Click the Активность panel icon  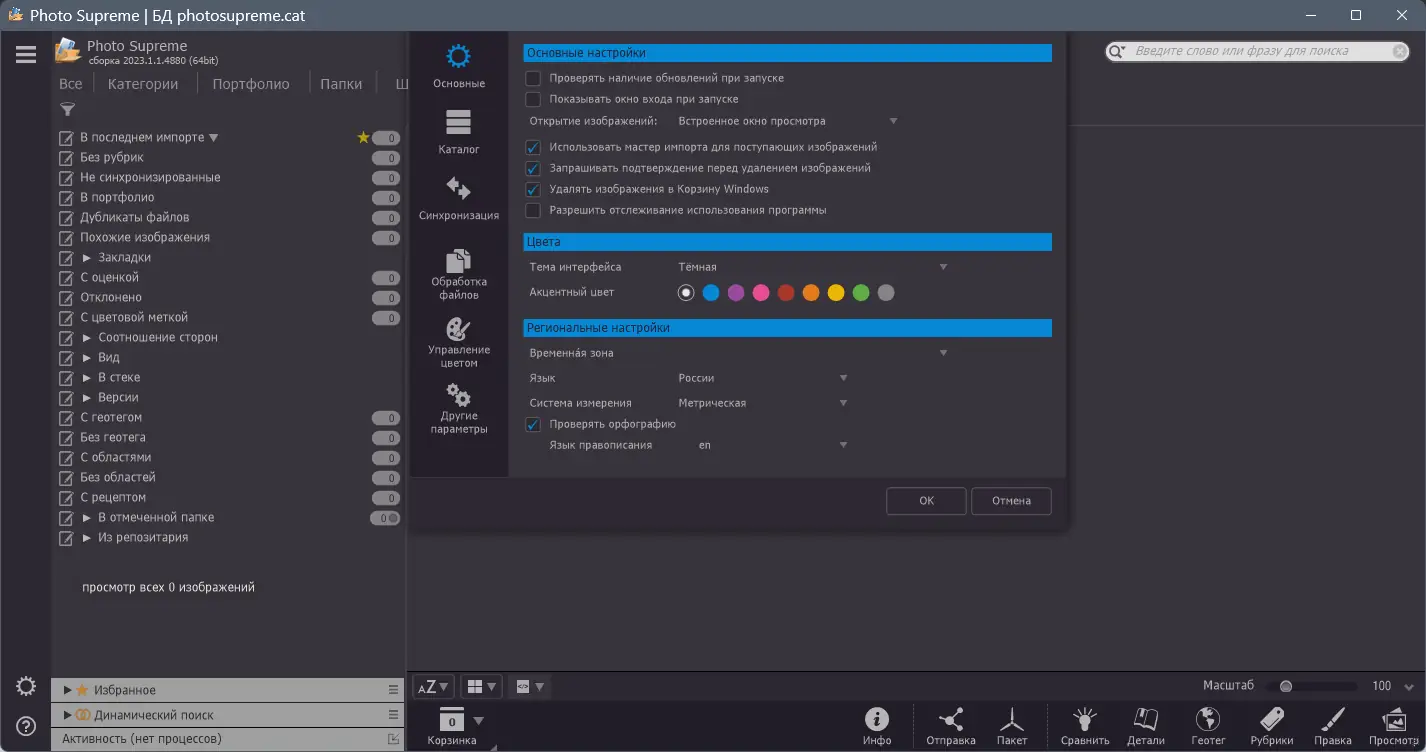tap(393, 739)
